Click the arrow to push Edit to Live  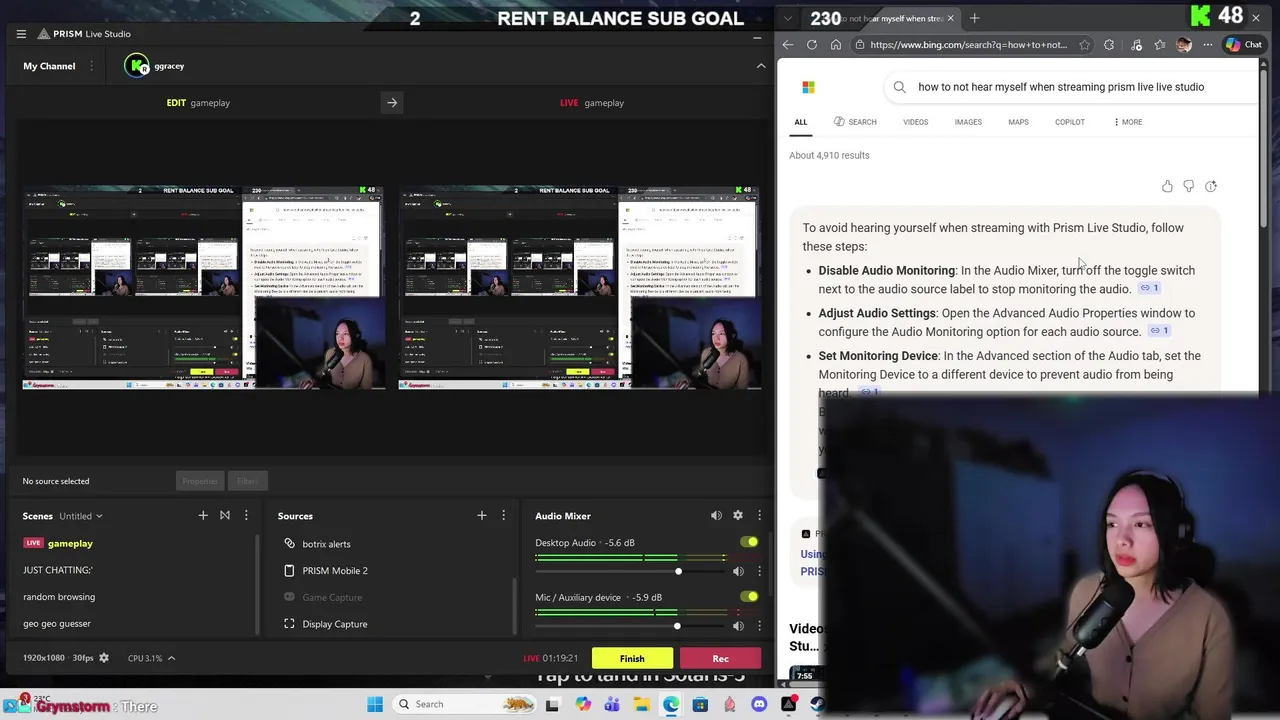coord(392,102)
